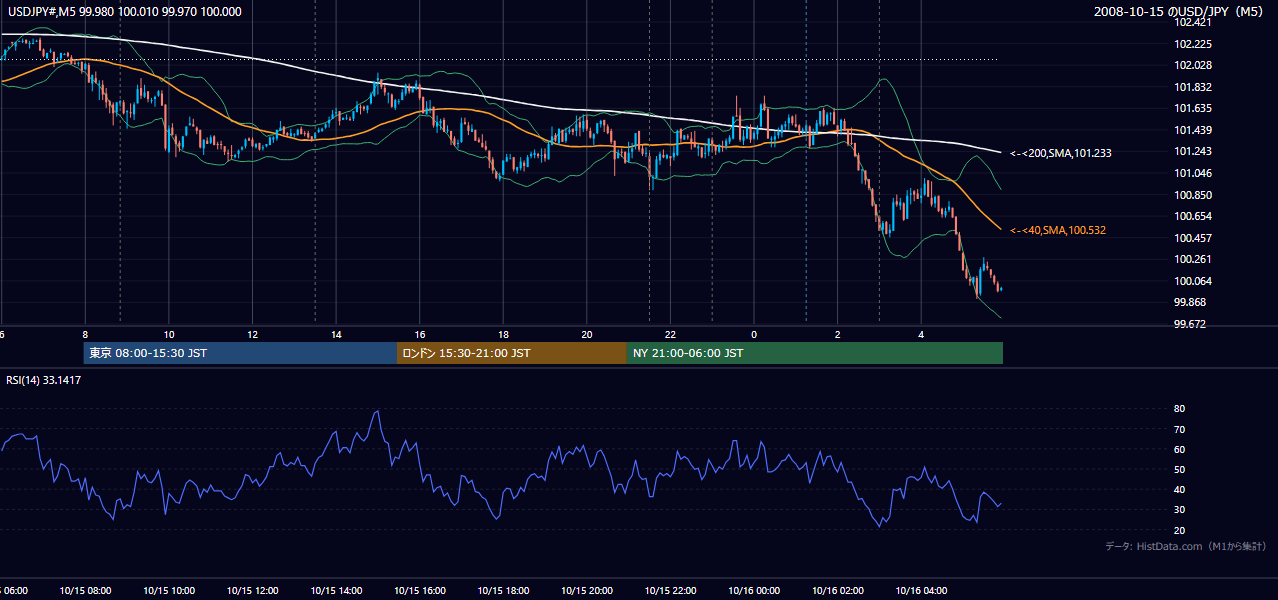Click bottom date label 10/16 04:00
Image resolution: width=1278 pixels, height=600 pixels.
[x=921, y=590]
